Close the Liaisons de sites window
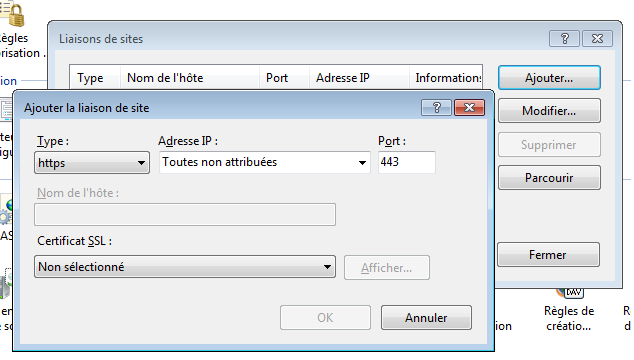634x360 pixels. tap(597, 38)
